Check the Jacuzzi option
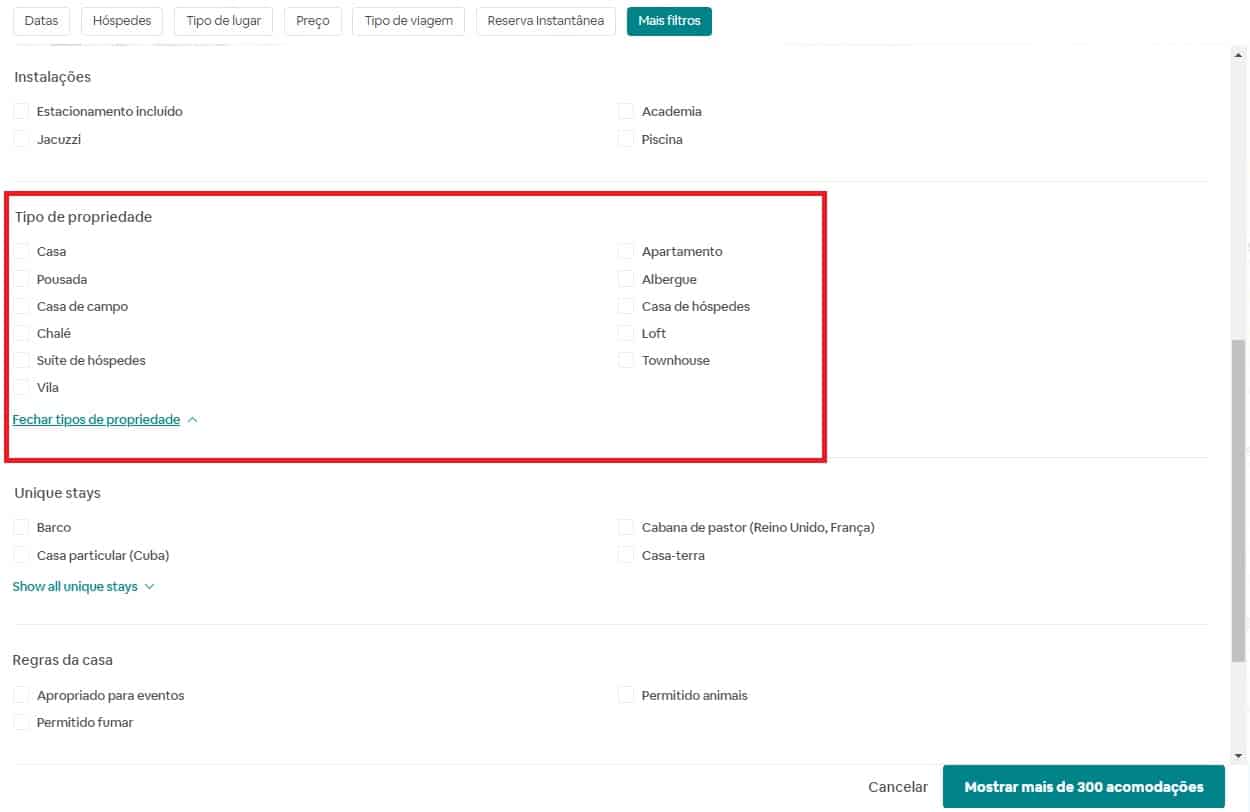The width and height of the screenshot is (1250, 812). 21,139
